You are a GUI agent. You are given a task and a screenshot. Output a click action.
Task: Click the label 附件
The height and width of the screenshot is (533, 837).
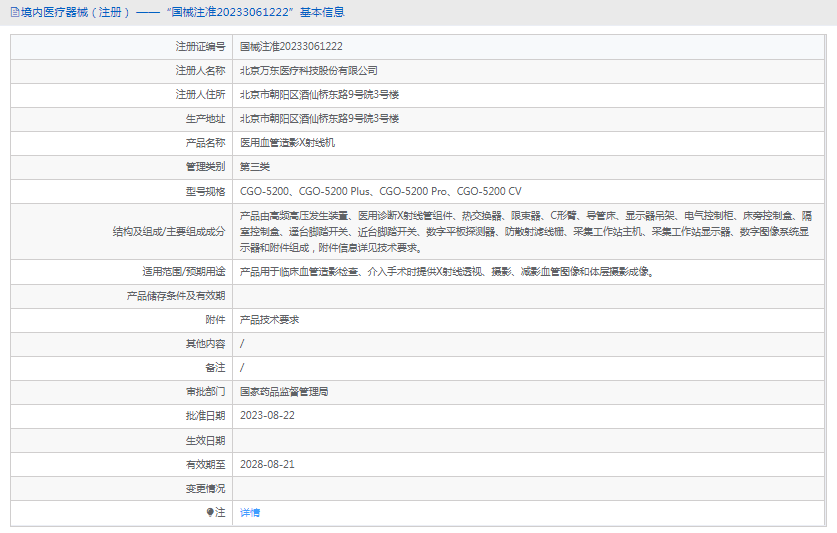click(x=215, y=320)
